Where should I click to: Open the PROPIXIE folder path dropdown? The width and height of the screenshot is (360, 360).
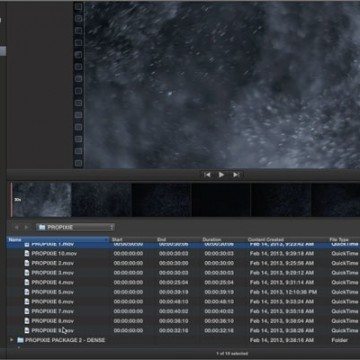click(75, 227)
